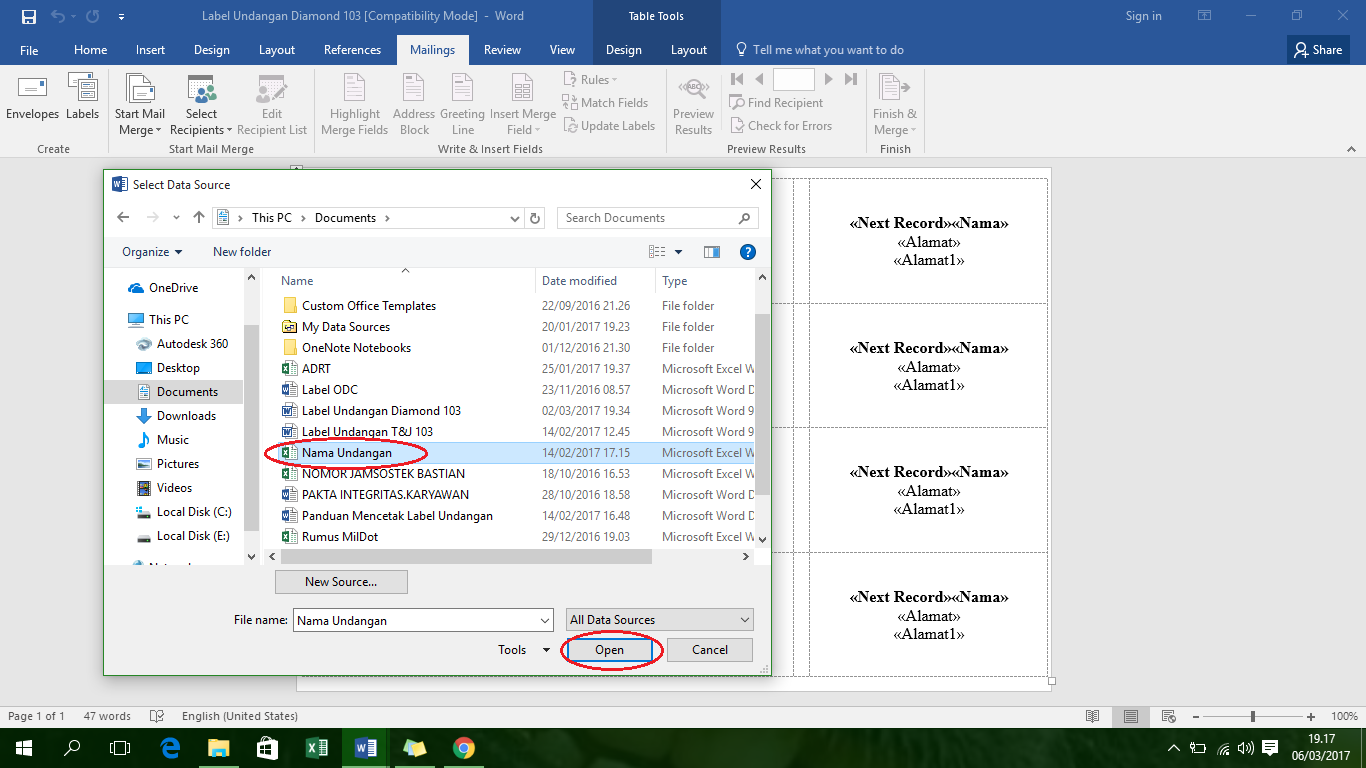Switch to Print Layout view icon
1366x768 pixels.
coord(1131,717)
